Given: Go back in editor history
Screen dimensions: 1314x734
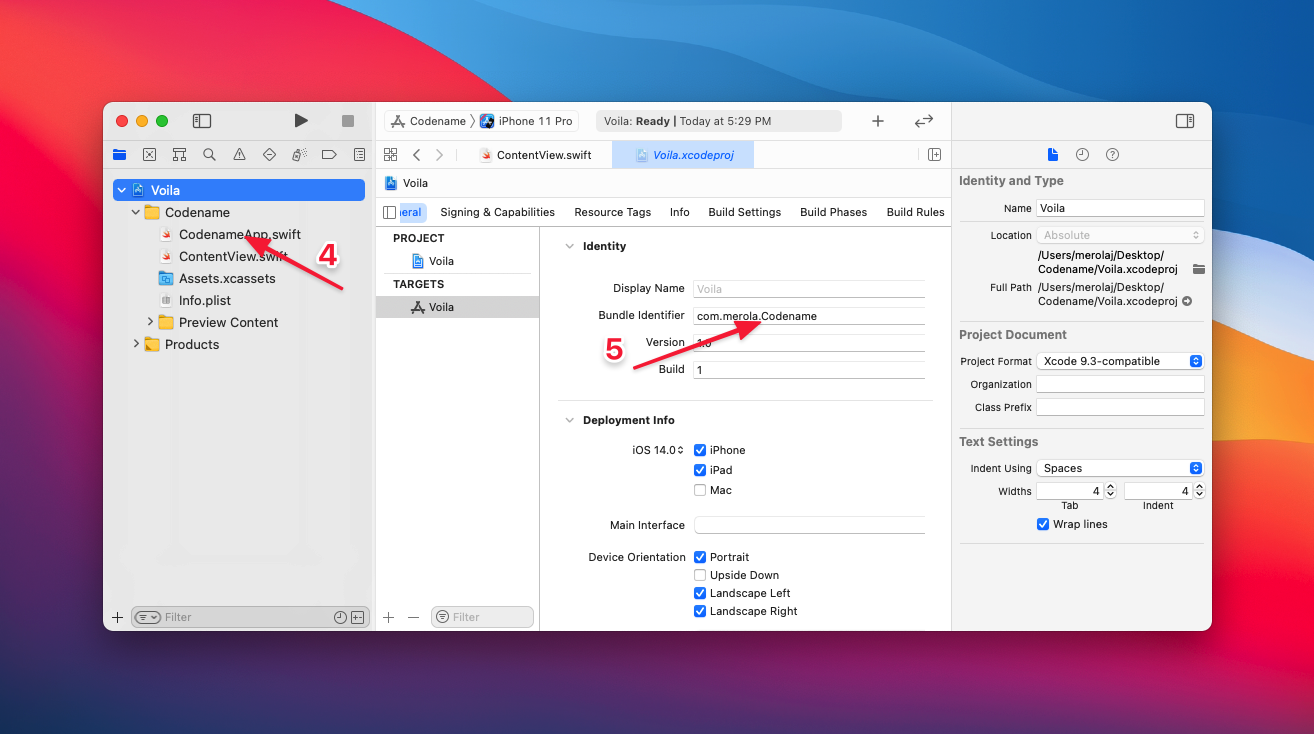Looking at the screenshot, I should pos(417,154).
